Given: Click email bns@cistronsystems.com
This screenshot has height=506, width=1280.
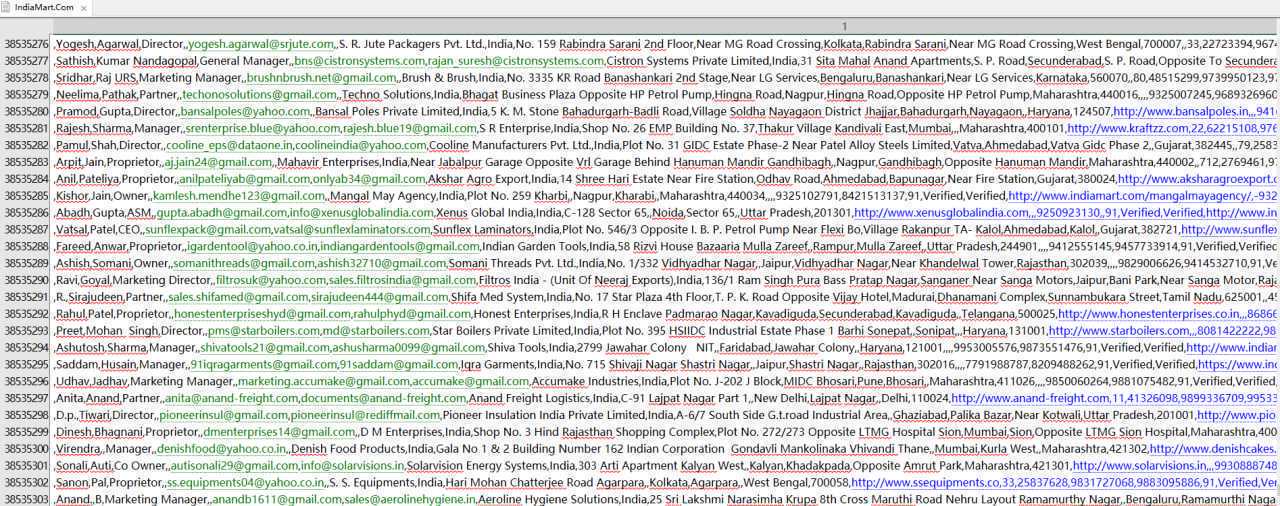Looking at the screenshot, I should pyautogui.click(x=359, y=61).
